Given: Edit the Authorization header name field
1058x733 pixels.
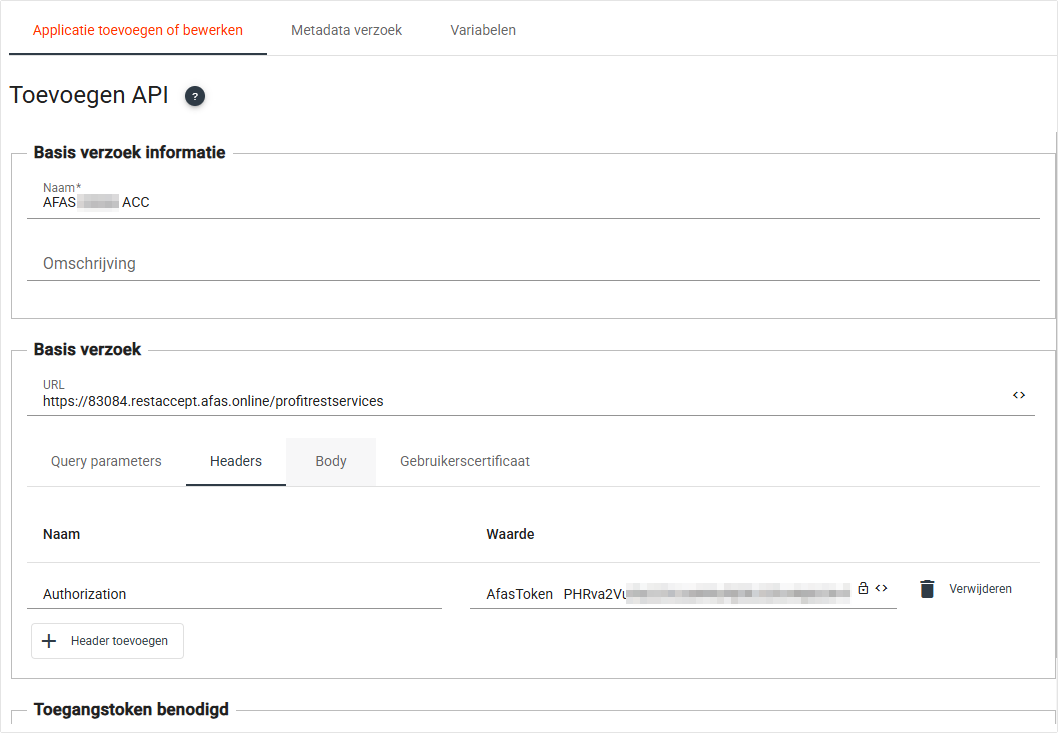Looking at the screenshot, I should (234, 594).
